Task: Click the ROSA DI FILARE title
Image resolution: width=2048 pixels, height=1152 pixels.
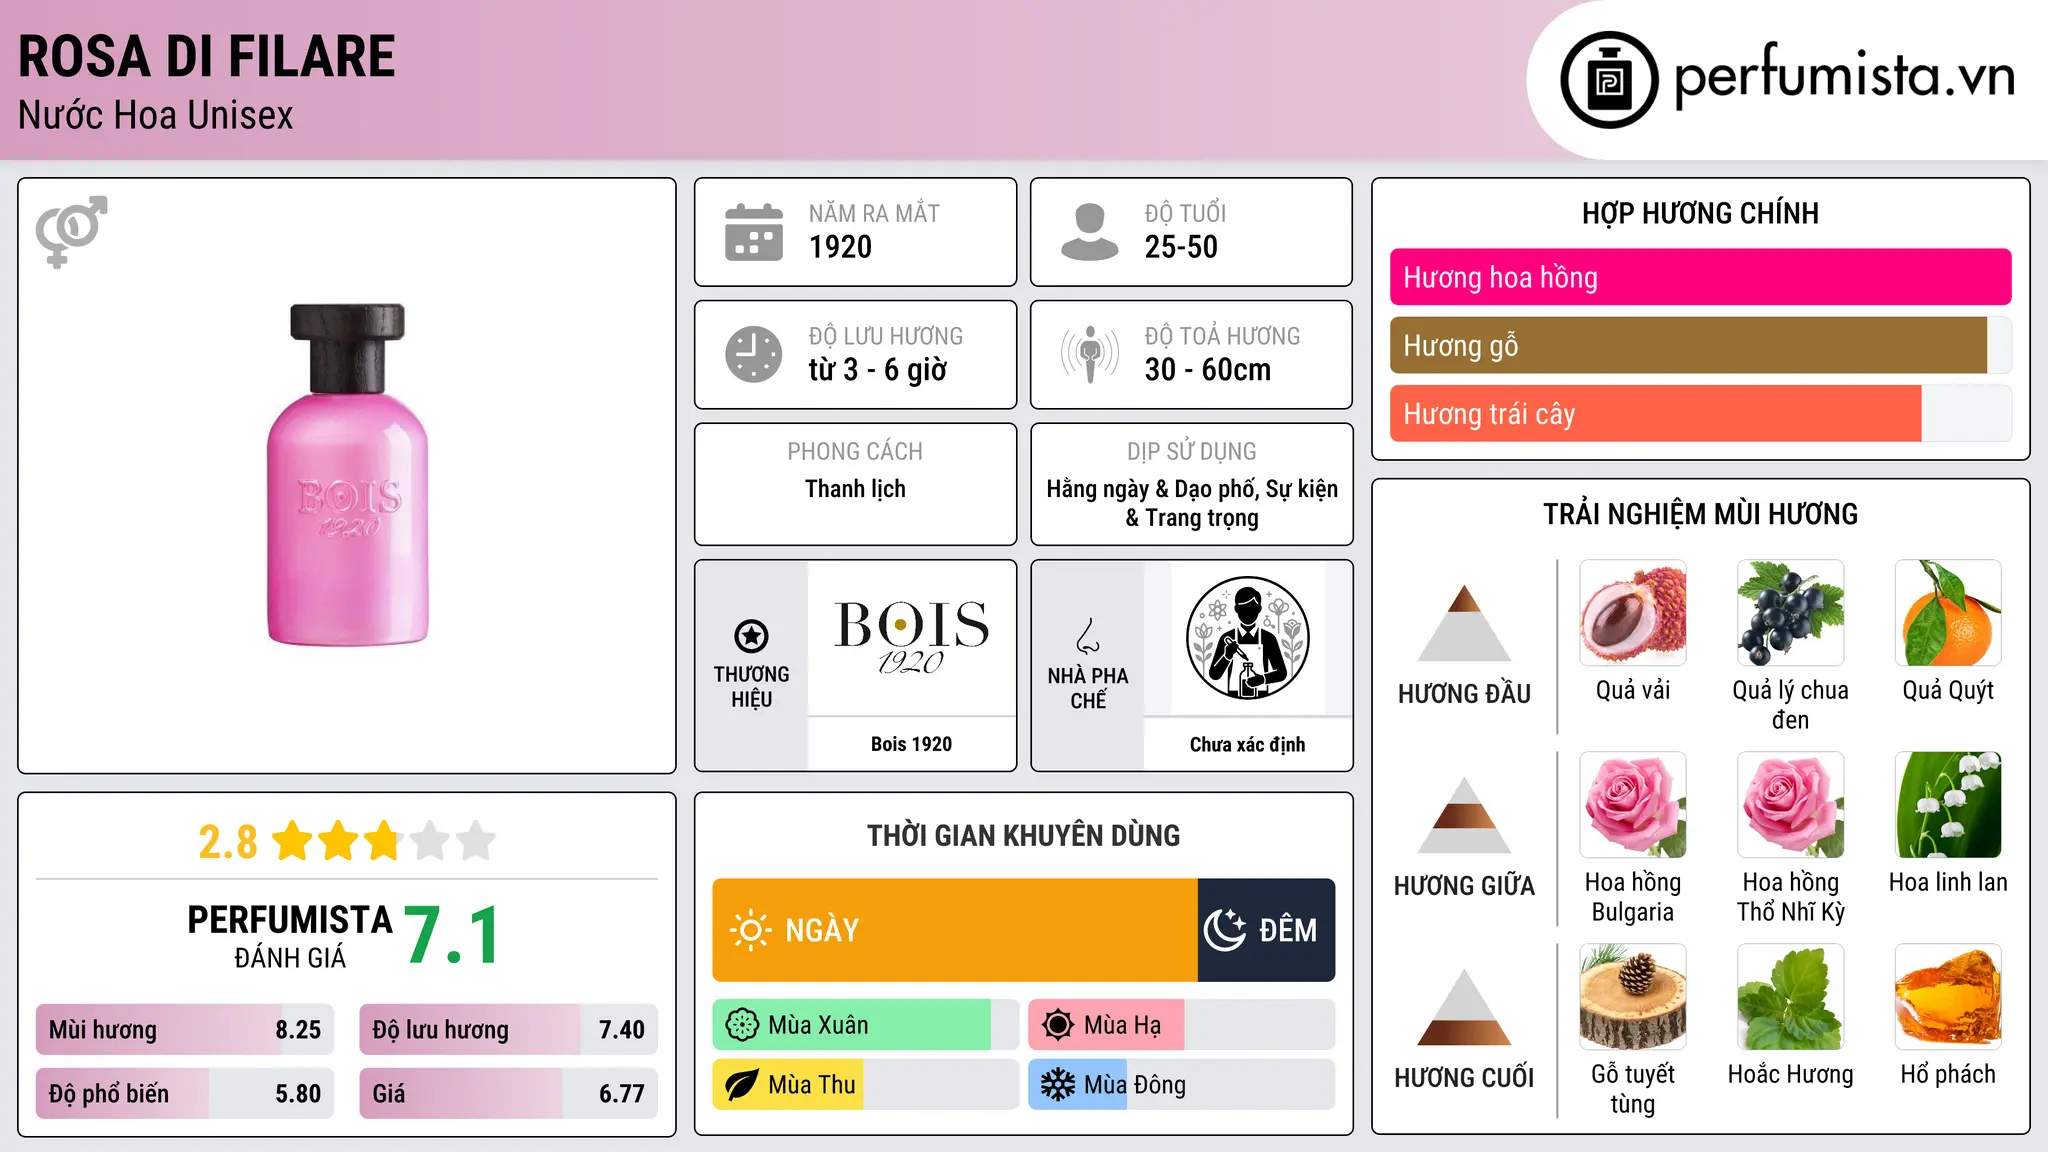Action: [207, 56]
